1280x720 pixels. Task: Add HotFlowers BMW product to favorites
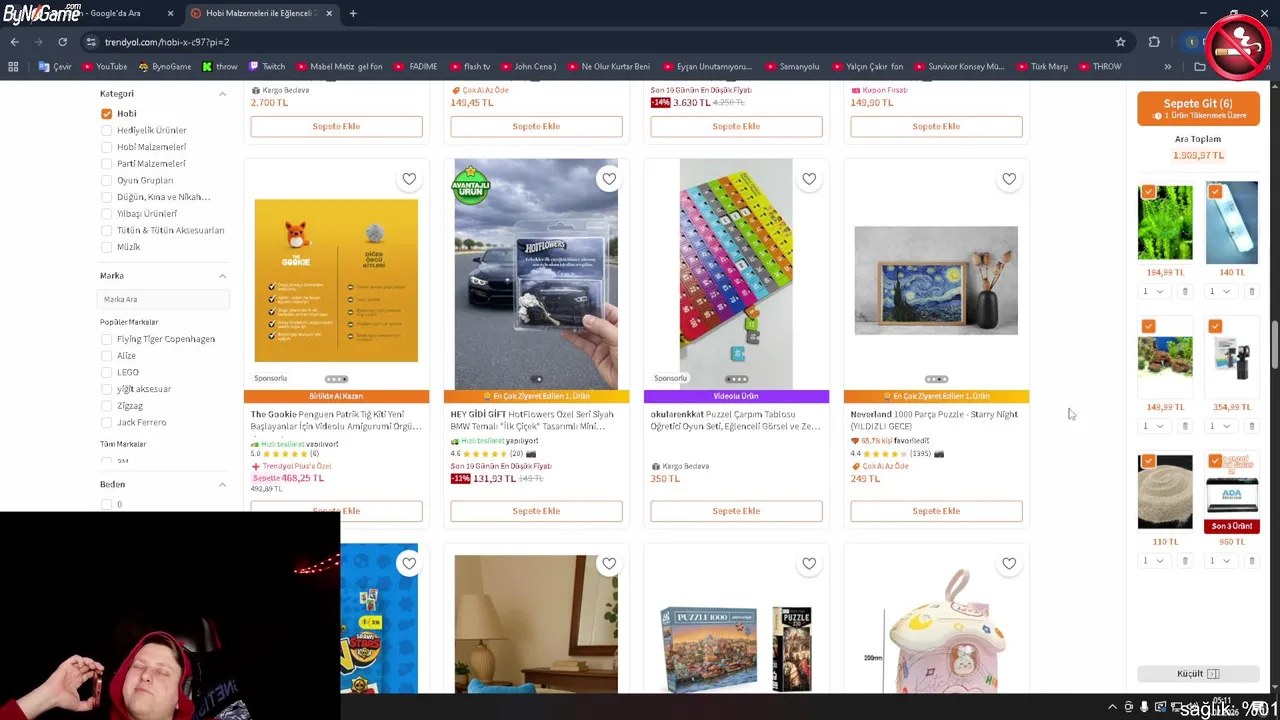(x=609, y=179)
